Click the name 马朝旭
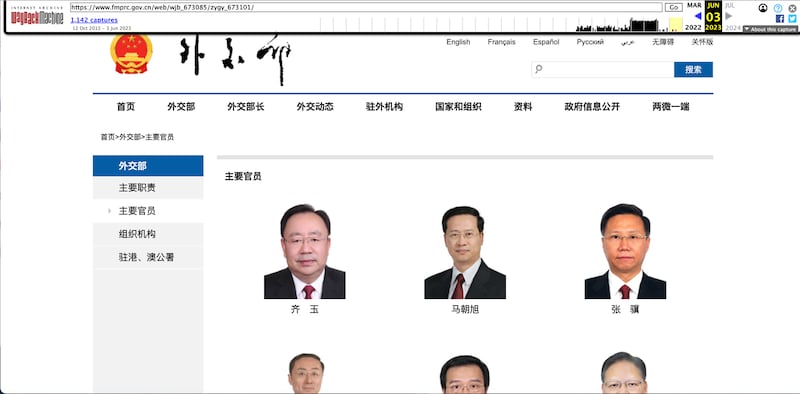Image resolution: width=800 pixels, height=394 pixels. (x=465, y=309)
